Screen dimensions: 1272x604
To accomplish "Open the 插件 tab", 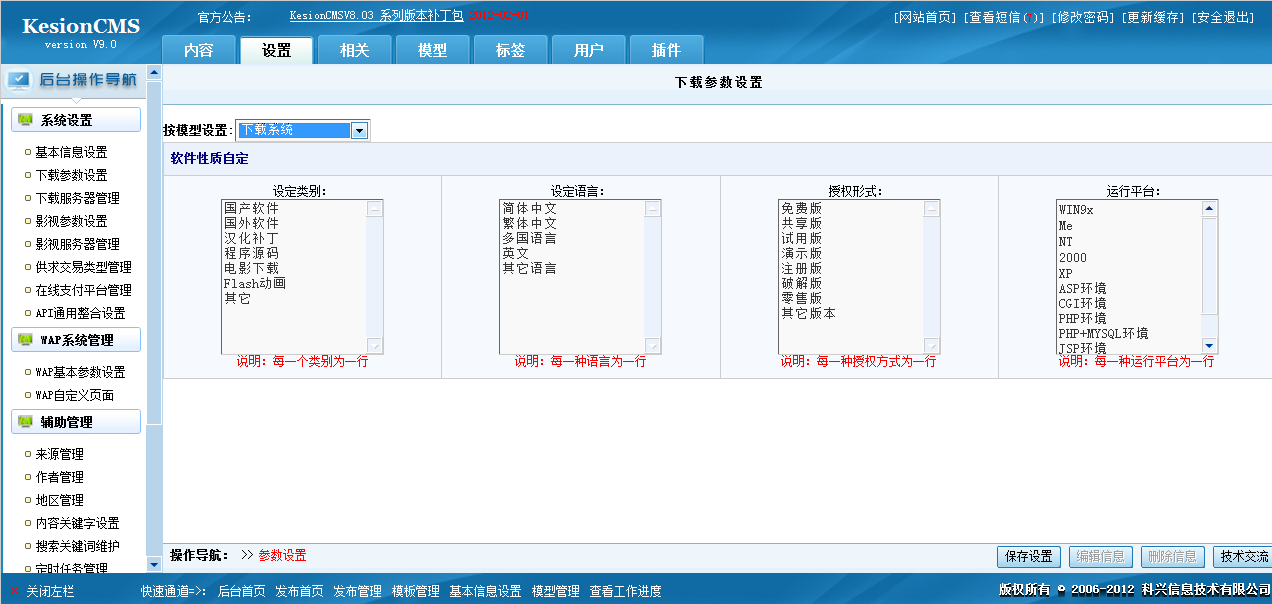I will point(666,50).
